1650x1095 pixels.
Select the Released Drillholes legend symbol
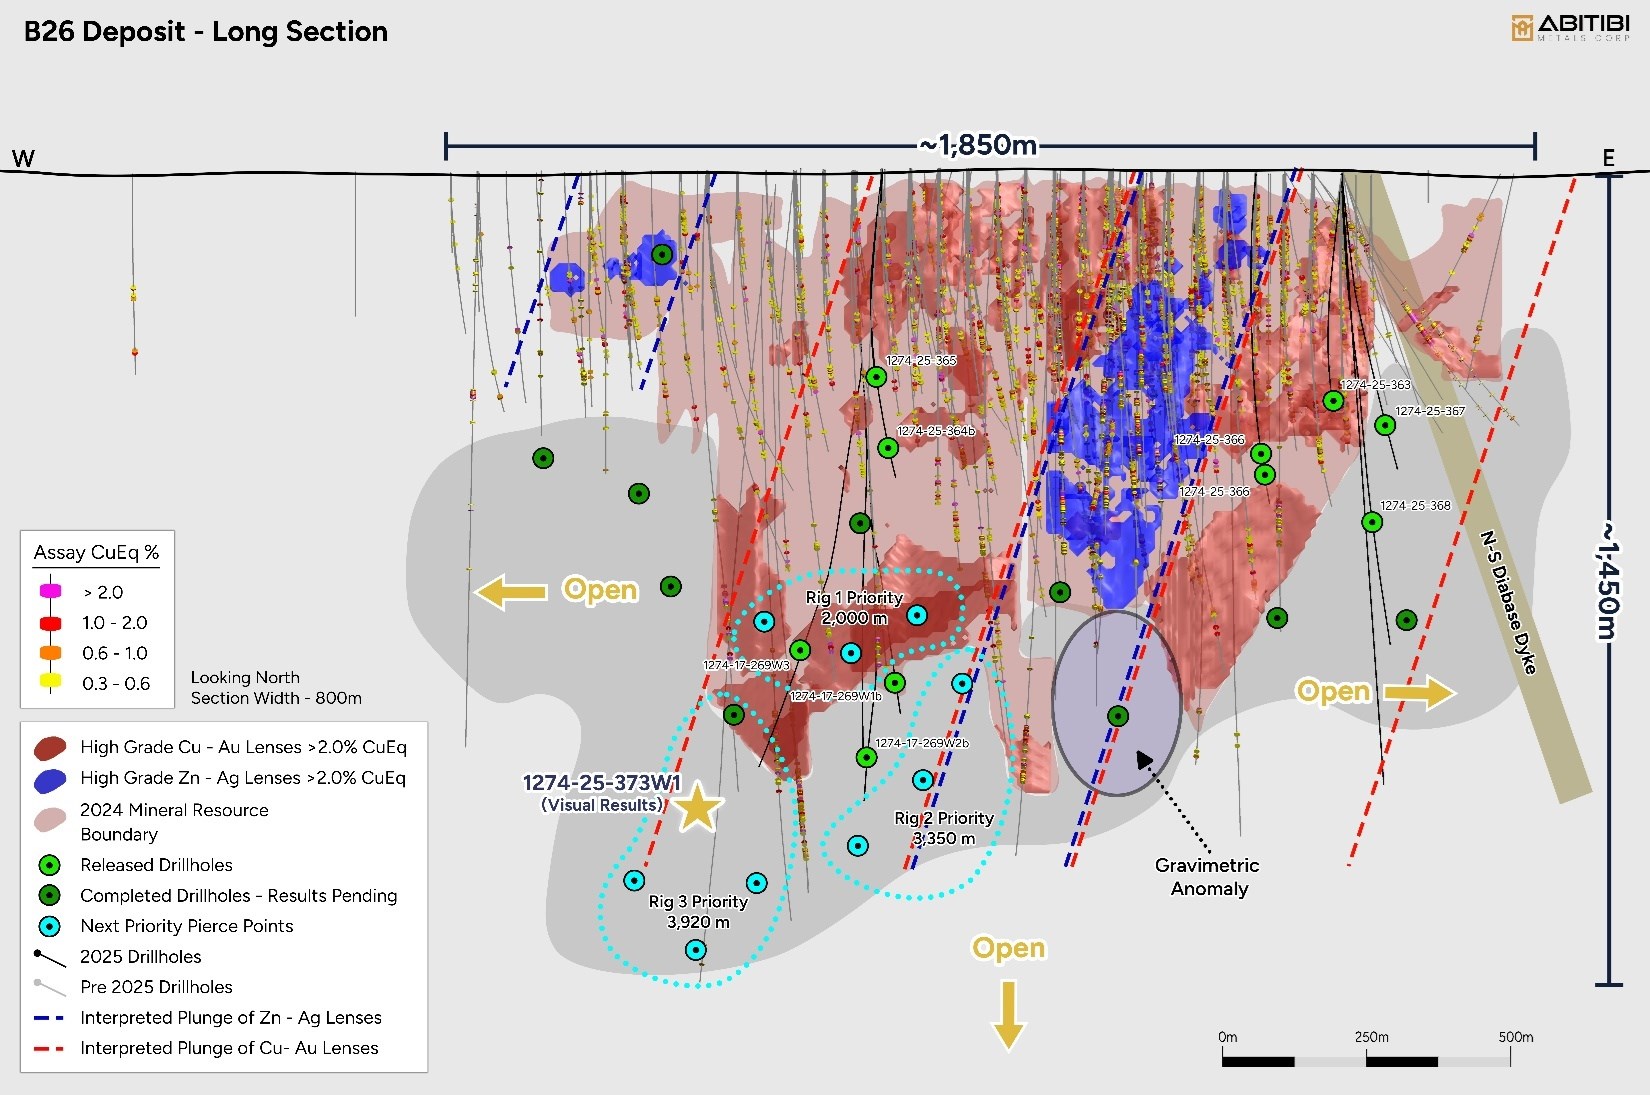coord(49,865)
